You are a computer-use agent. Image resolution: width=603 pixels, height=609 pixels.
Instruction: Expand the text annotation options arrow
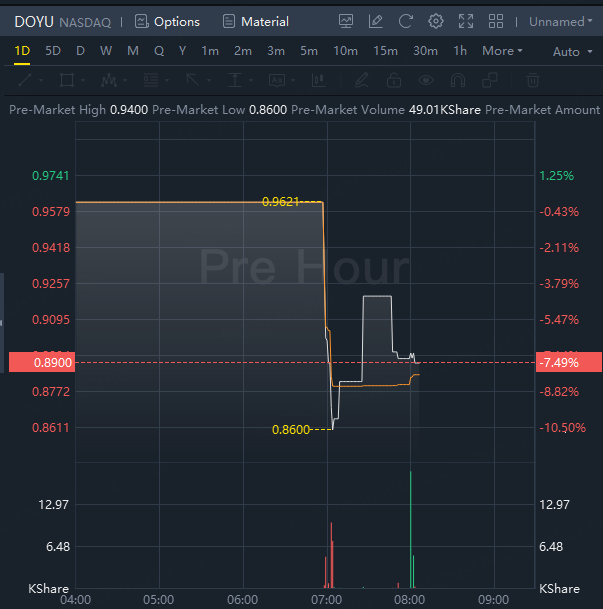coord(293,80)
